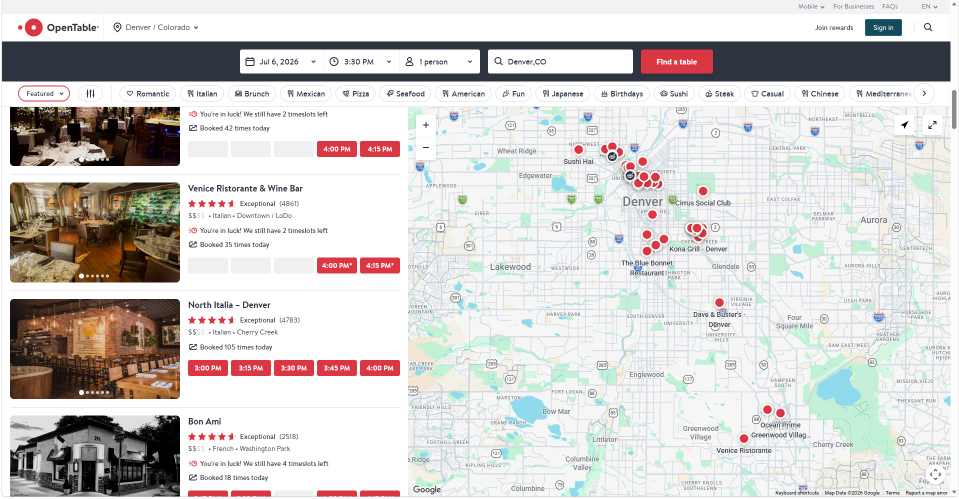
Task: Filter by American cuisine
Action: click(x=463, y=94)
